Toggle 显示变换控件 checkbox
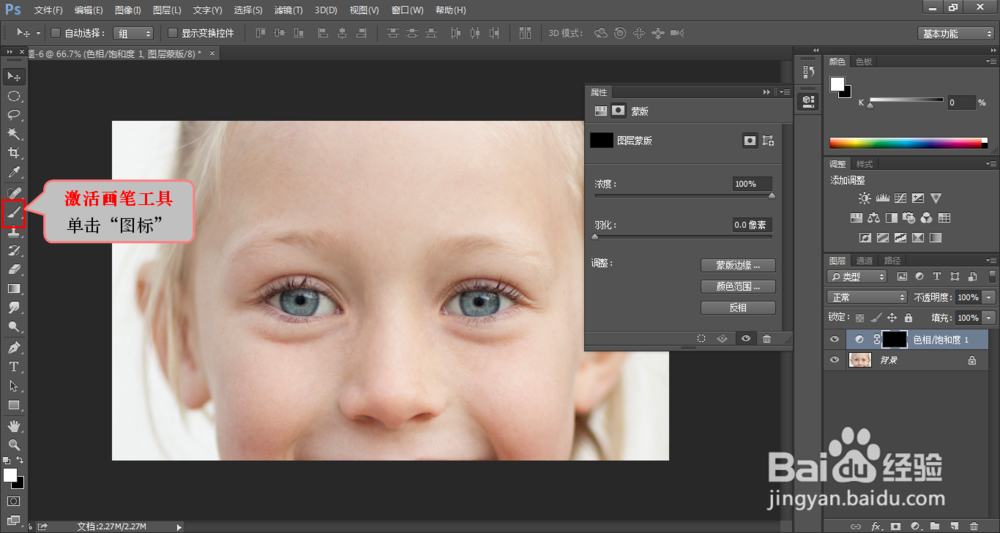The height and width of the screenshot is (533, 1000). point(172,33)
